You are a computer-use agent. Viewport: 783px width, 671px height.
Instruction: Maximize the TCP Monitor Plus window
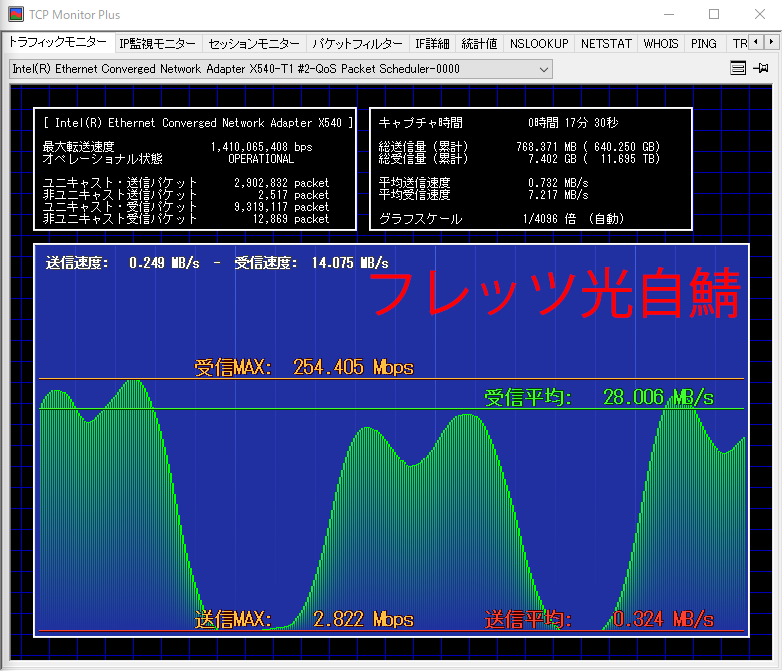714,15
